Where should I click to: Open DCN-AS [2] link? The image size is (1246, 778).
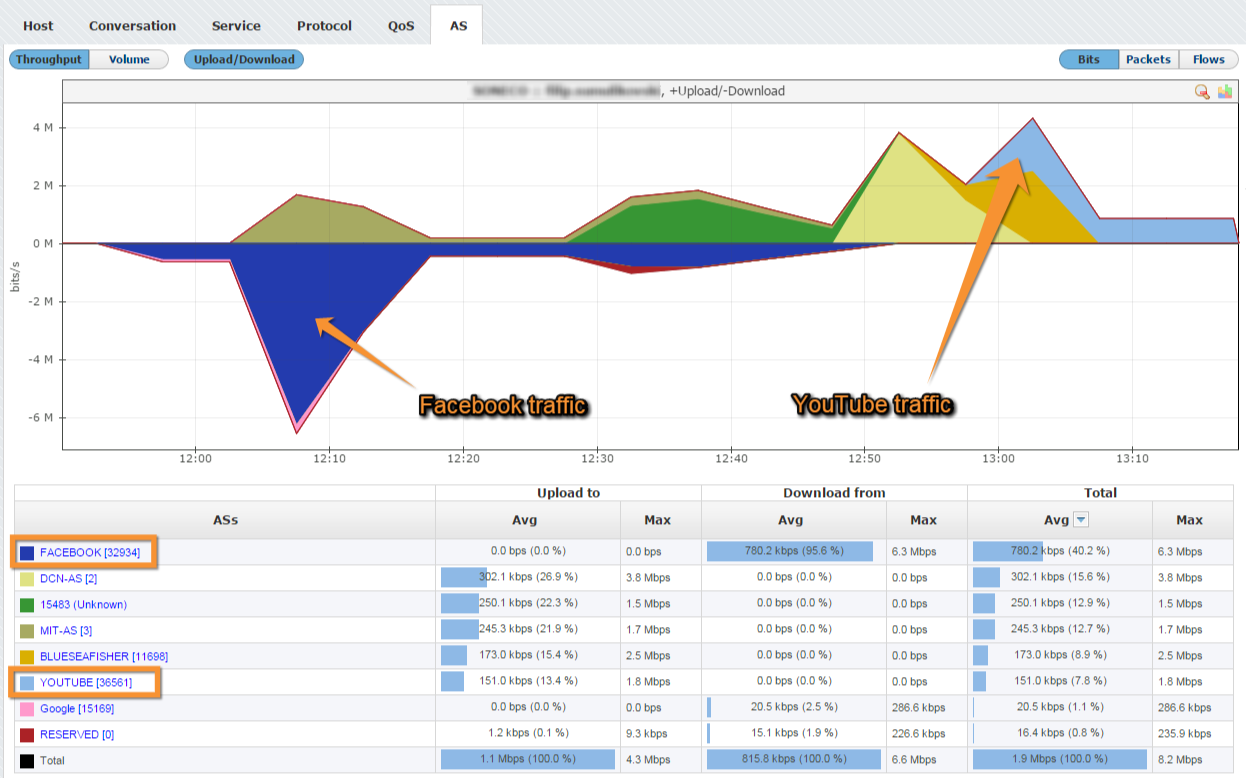point(68,578)
